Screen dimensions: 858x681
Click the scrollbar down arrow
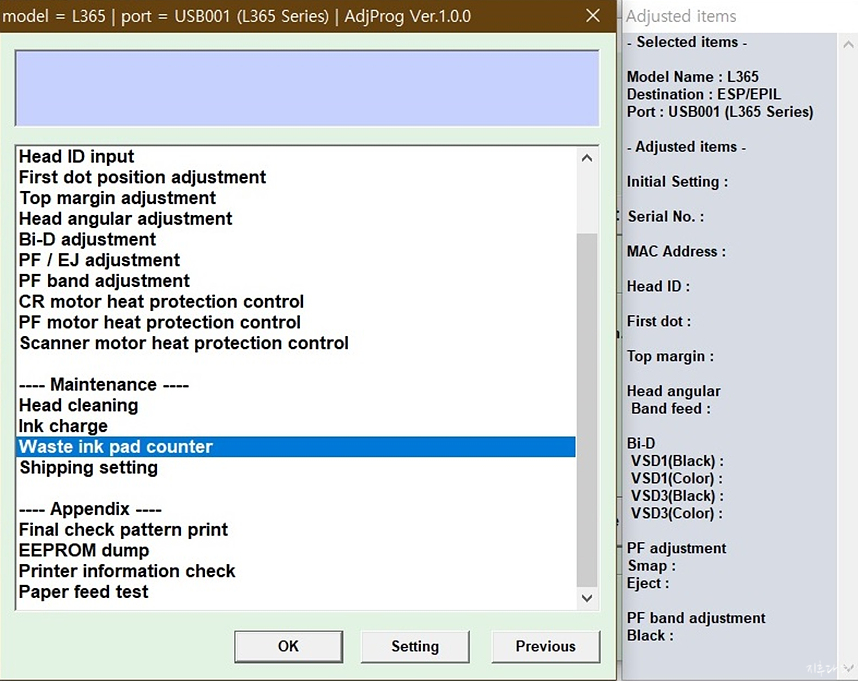pos(587,597)
